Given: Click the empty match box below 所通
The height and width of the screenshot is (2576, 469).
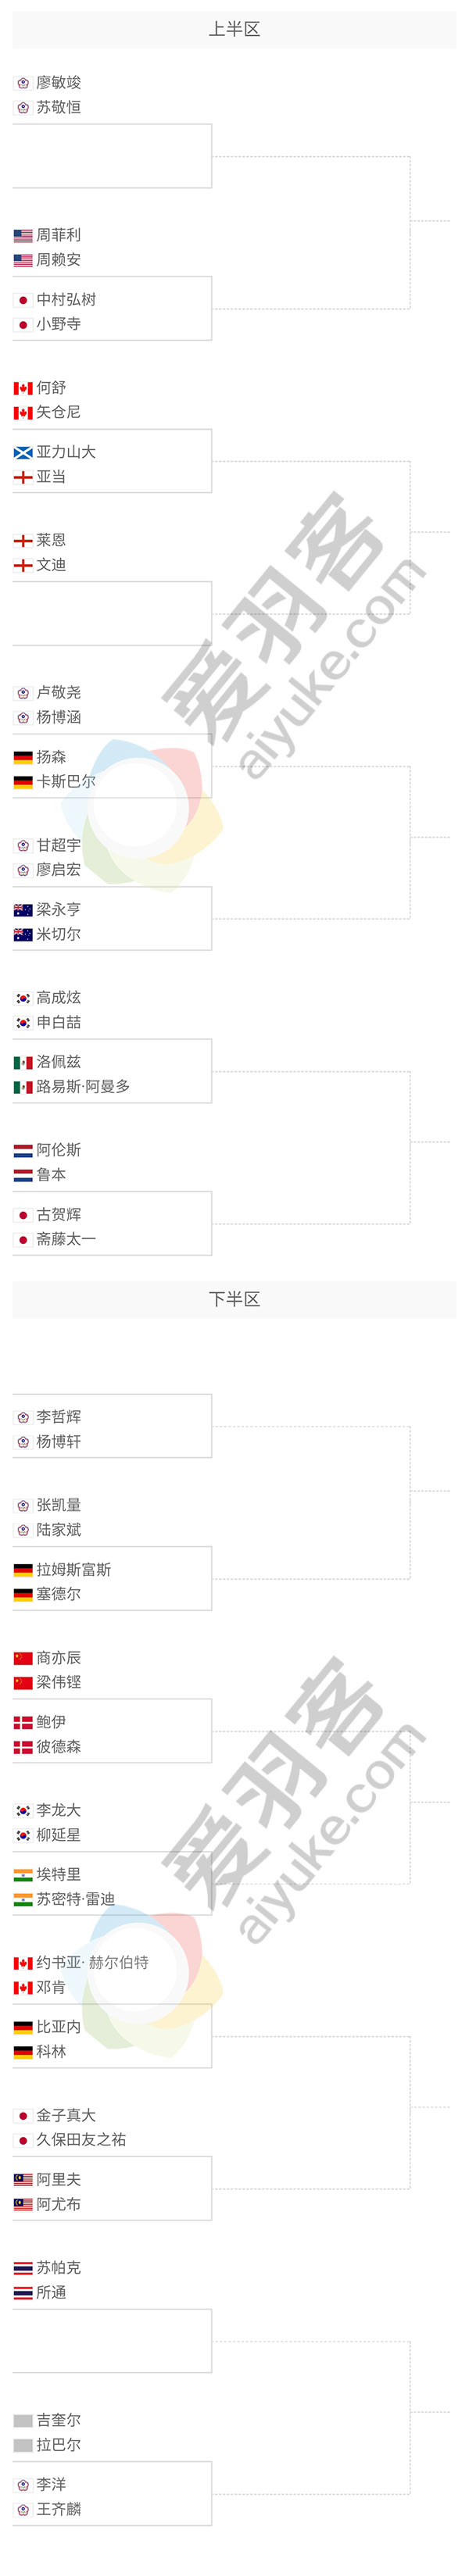Looking at the screenshot, I should 112,2341.
